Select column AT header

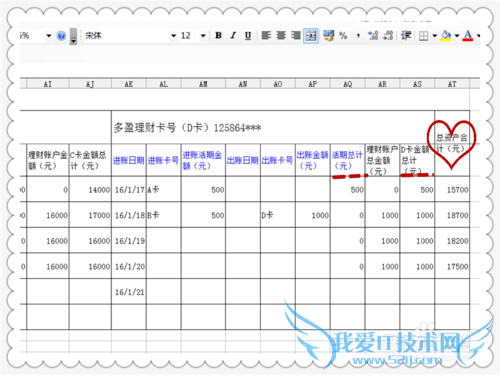point(452,84)
